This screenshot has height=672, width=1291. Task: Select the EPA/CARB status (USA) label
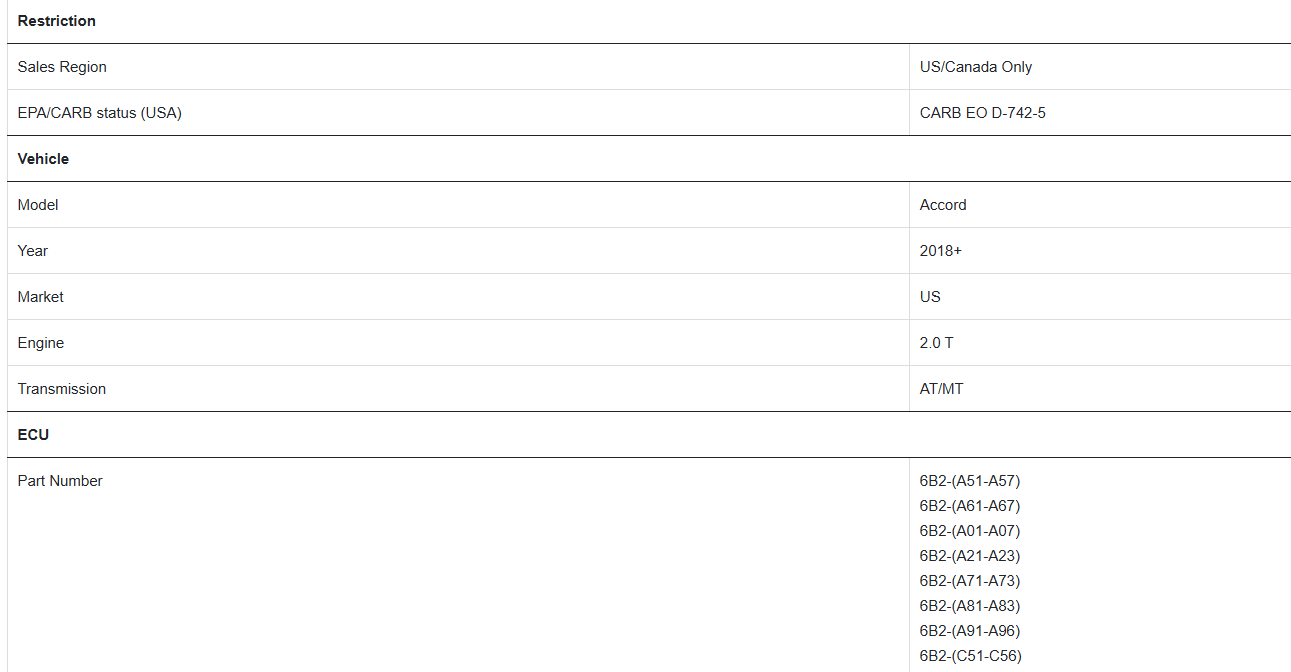[100, 113]
